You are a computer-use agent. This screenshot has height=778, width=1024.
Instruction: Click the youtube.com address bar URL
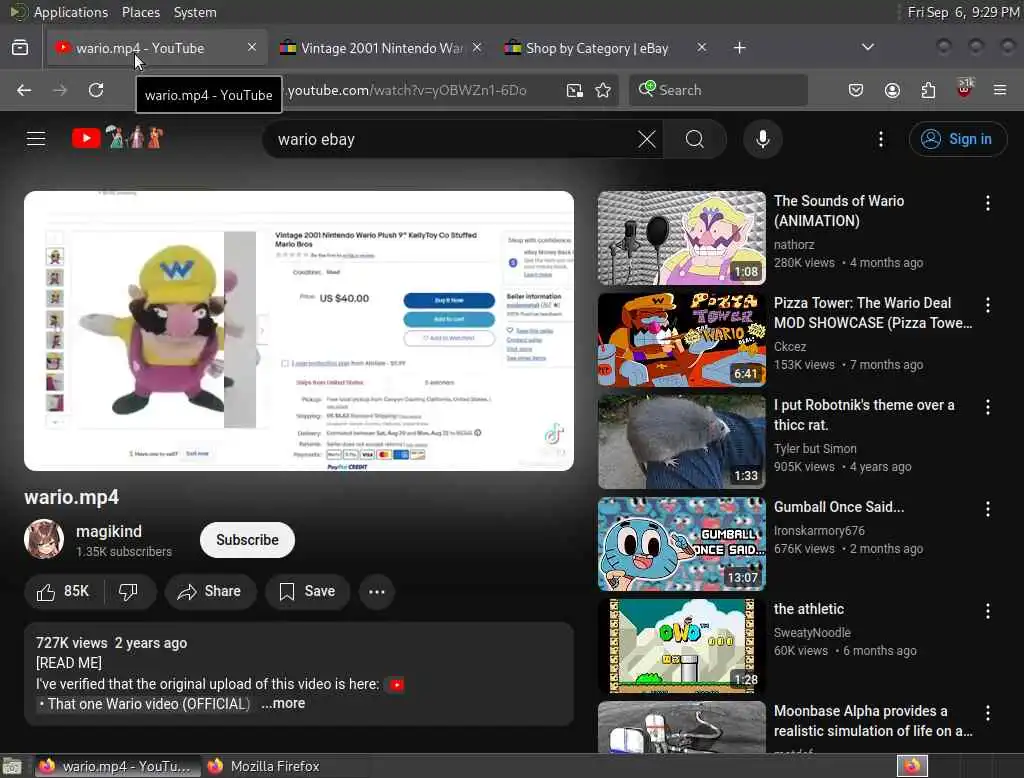pos(407,90)
